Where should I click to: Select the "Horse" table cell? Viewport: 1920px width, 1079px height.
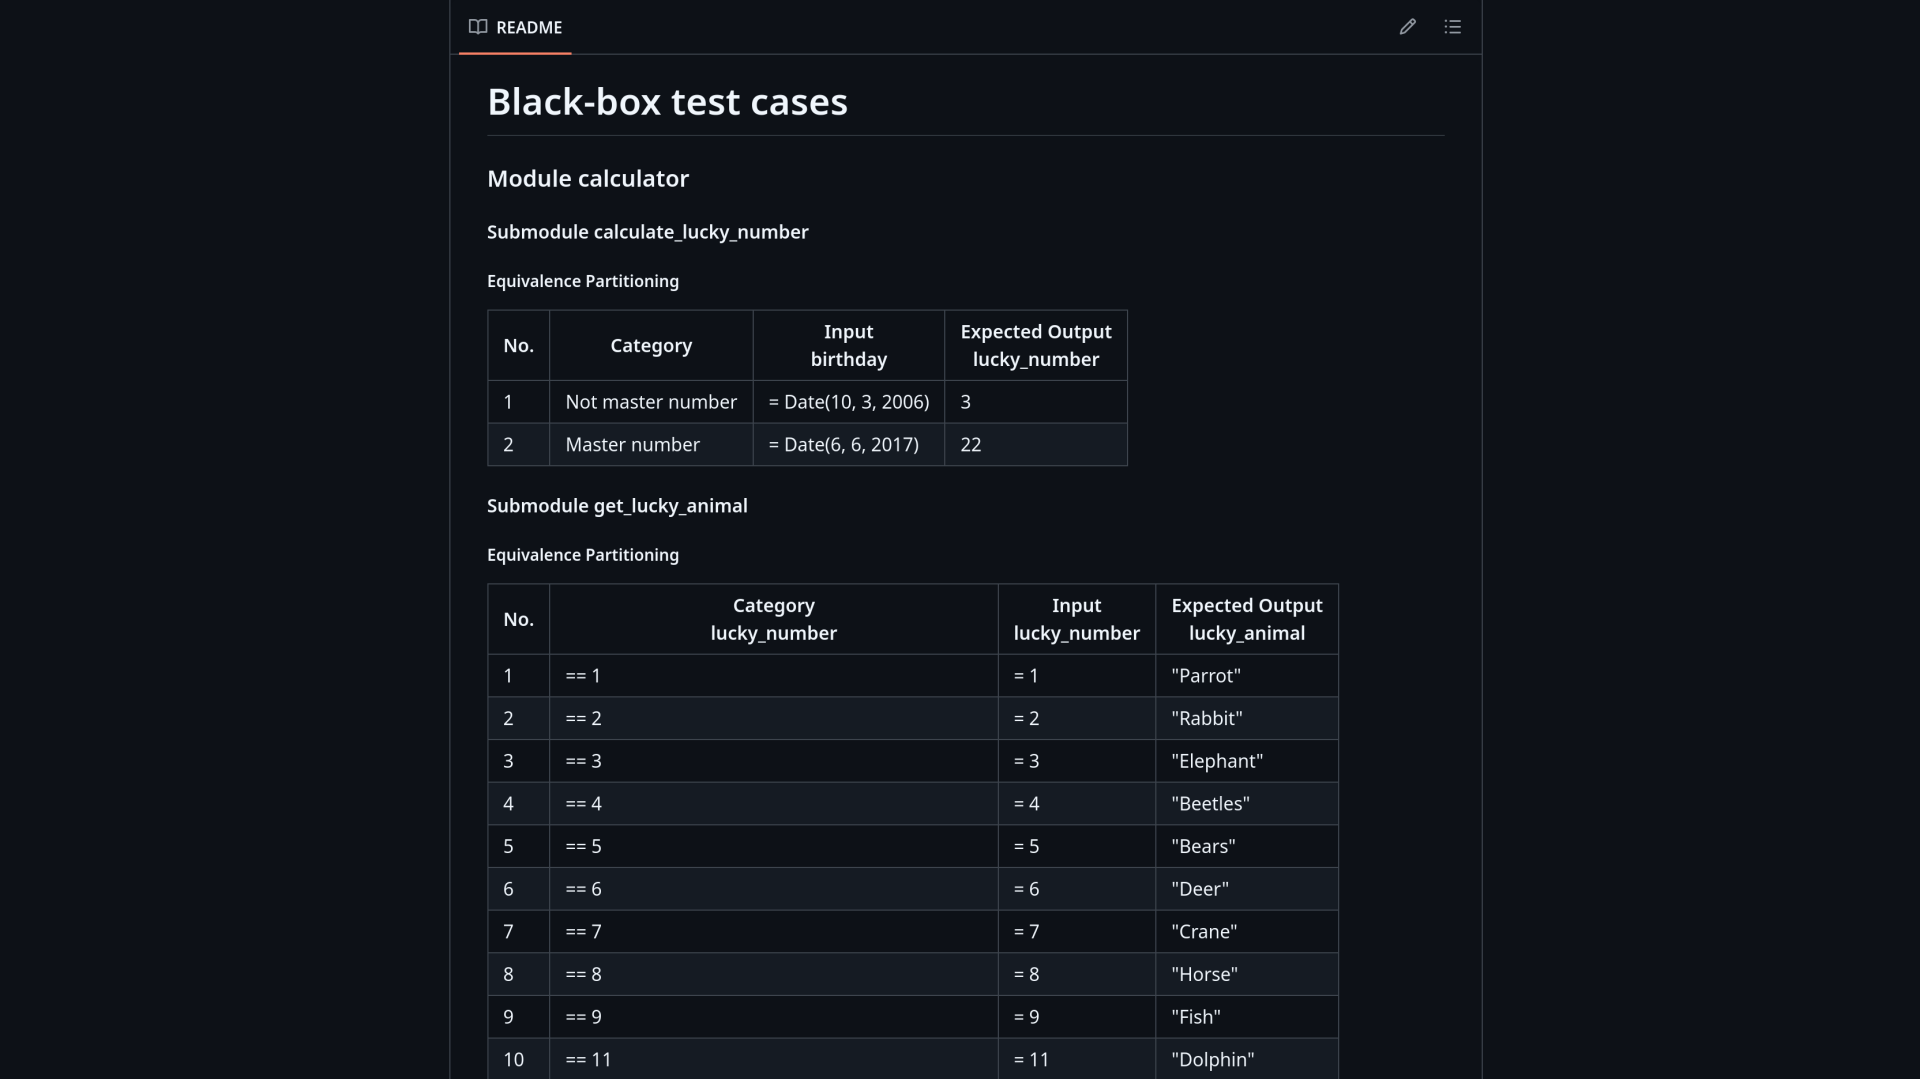pos(1247,974)
